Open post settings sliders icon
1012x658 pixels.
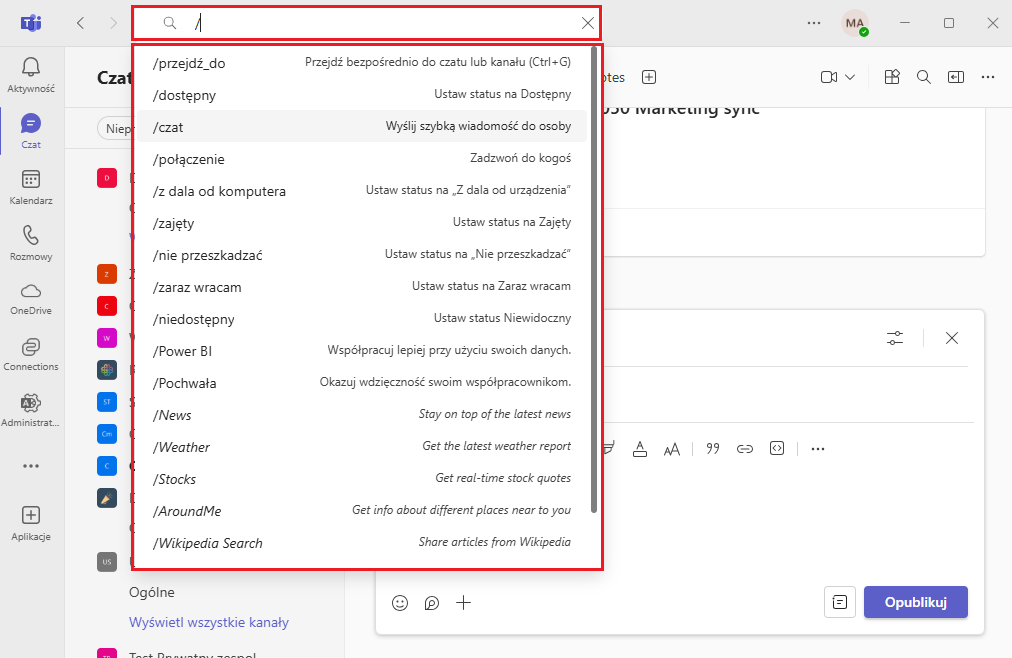pos(895,338)
